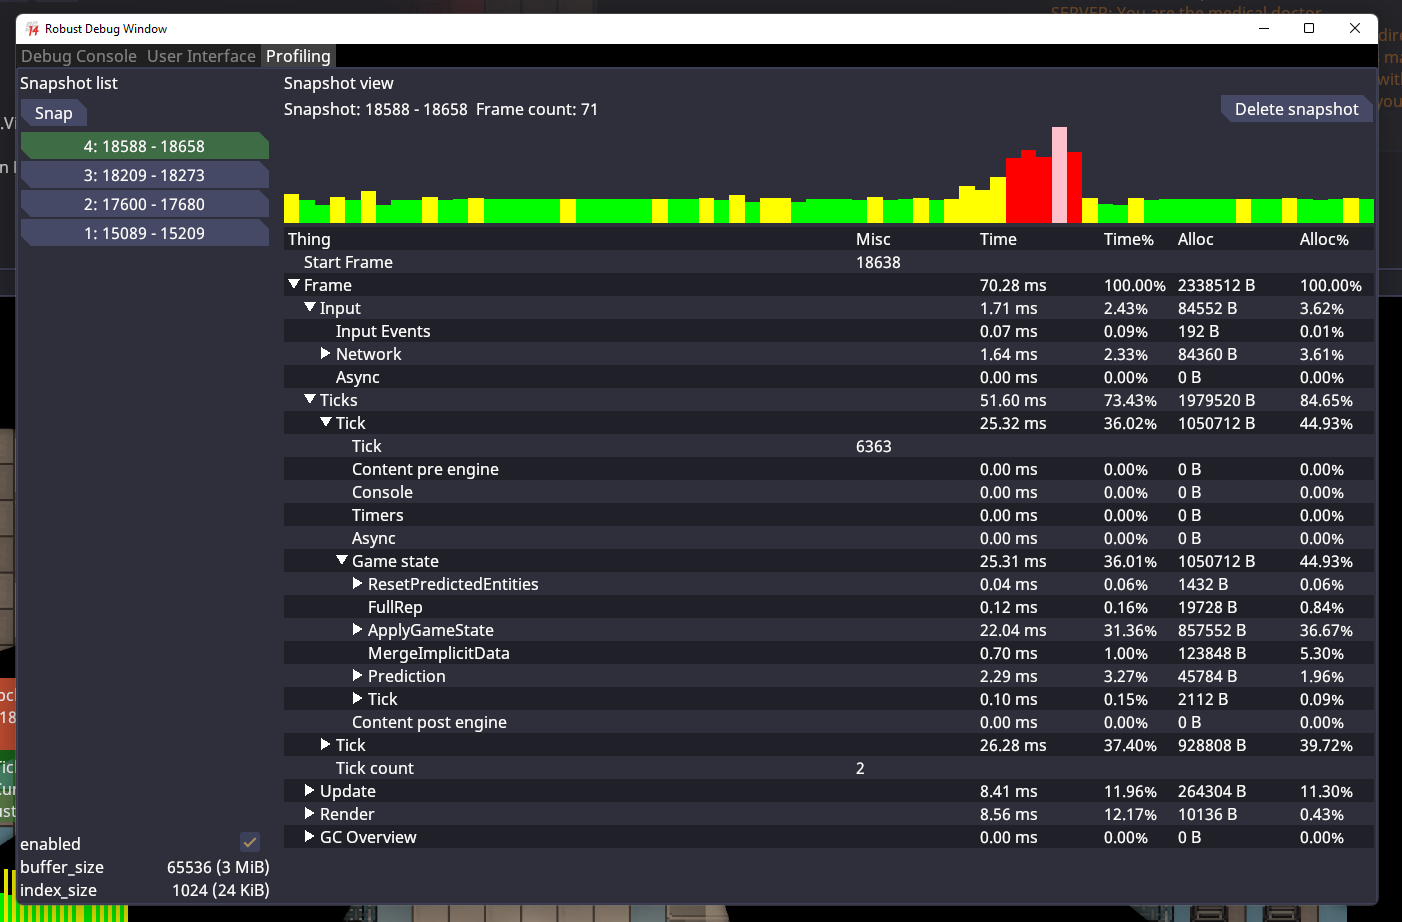Image resolution: width=1402 pixels, height=922 pixels.
Task: Click the Delete snapshot button
Action: [1296, 109]
